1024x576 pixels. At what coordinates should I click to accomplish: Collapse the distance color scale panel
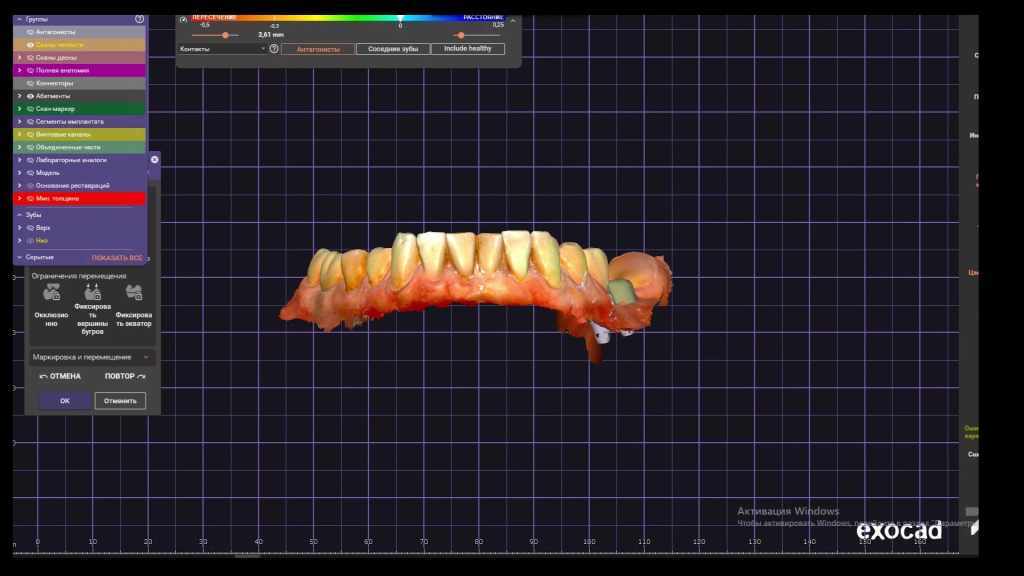tap(513, 20)
